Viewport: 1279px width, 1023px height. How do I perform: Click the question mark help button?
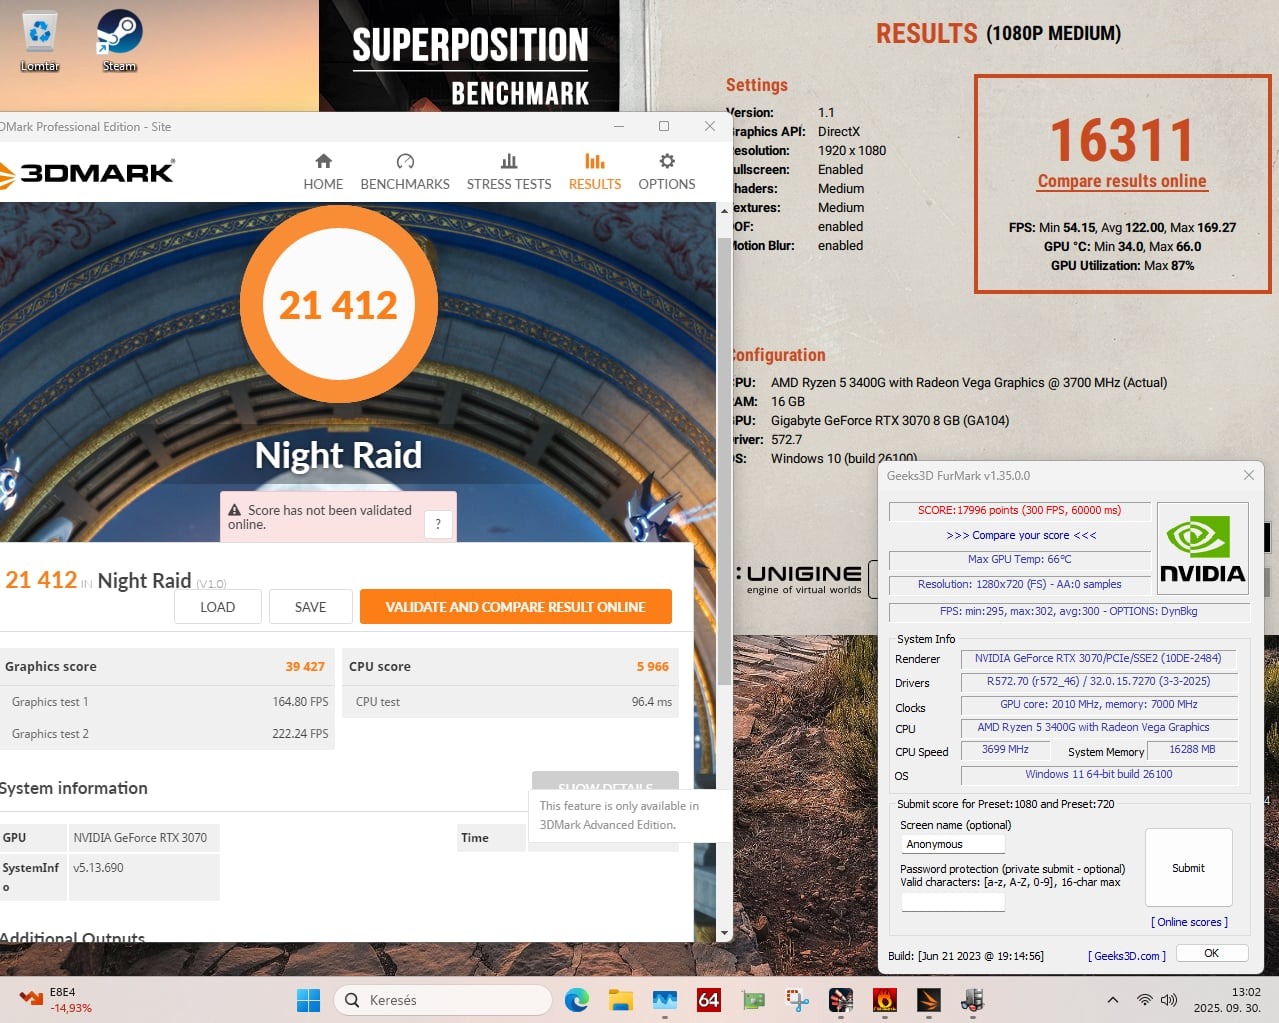point(438,524)
